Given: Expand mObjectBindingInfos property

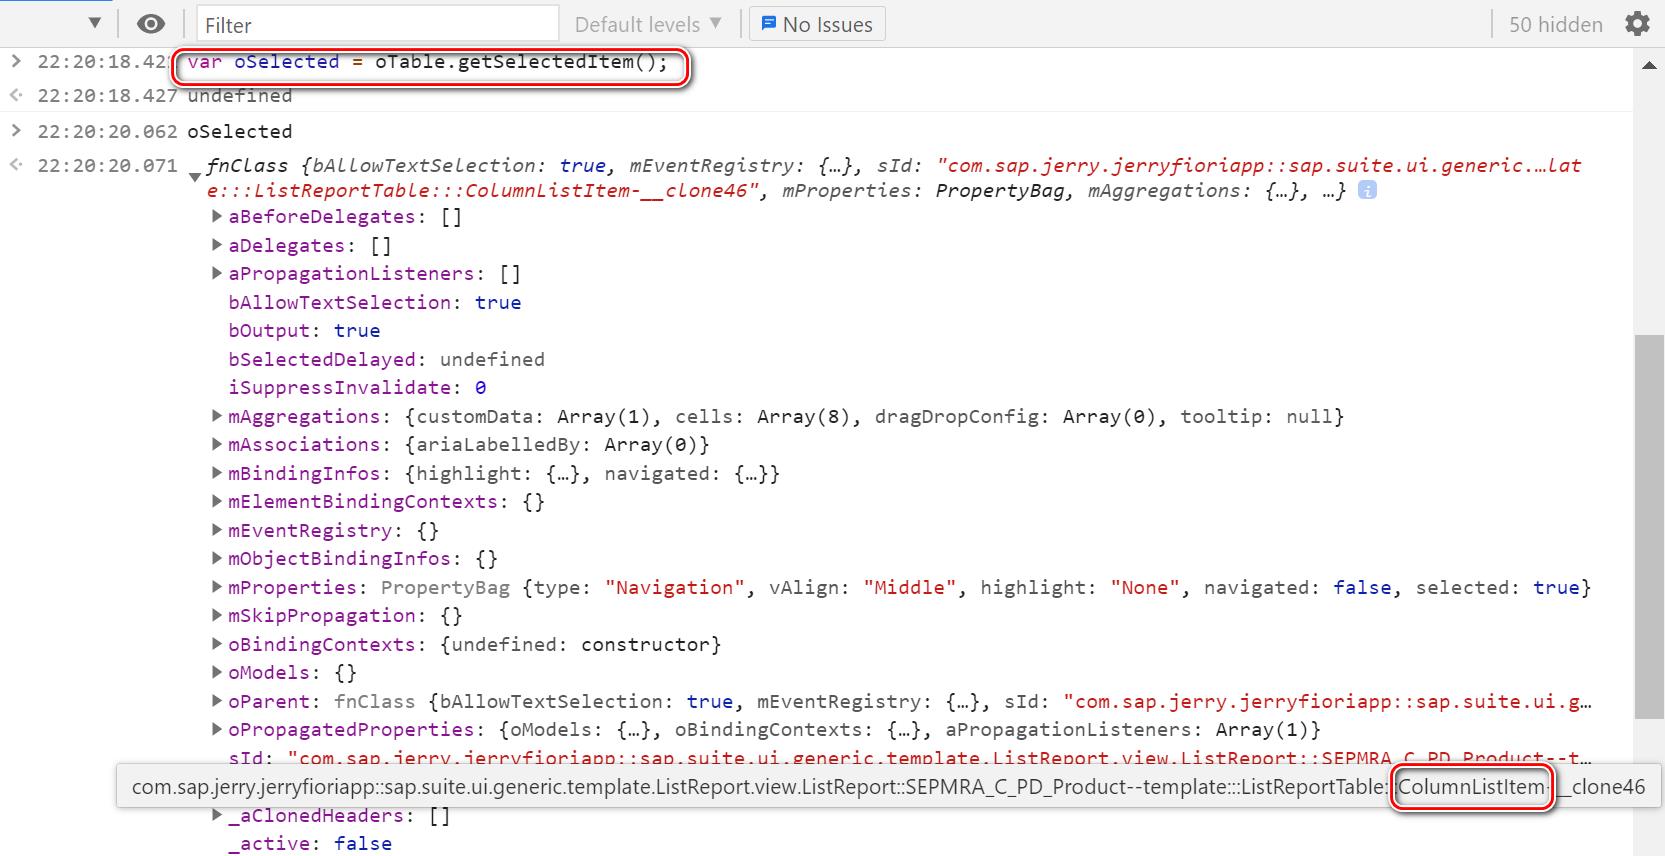Looking at the screenshot, I should (217, 558).
